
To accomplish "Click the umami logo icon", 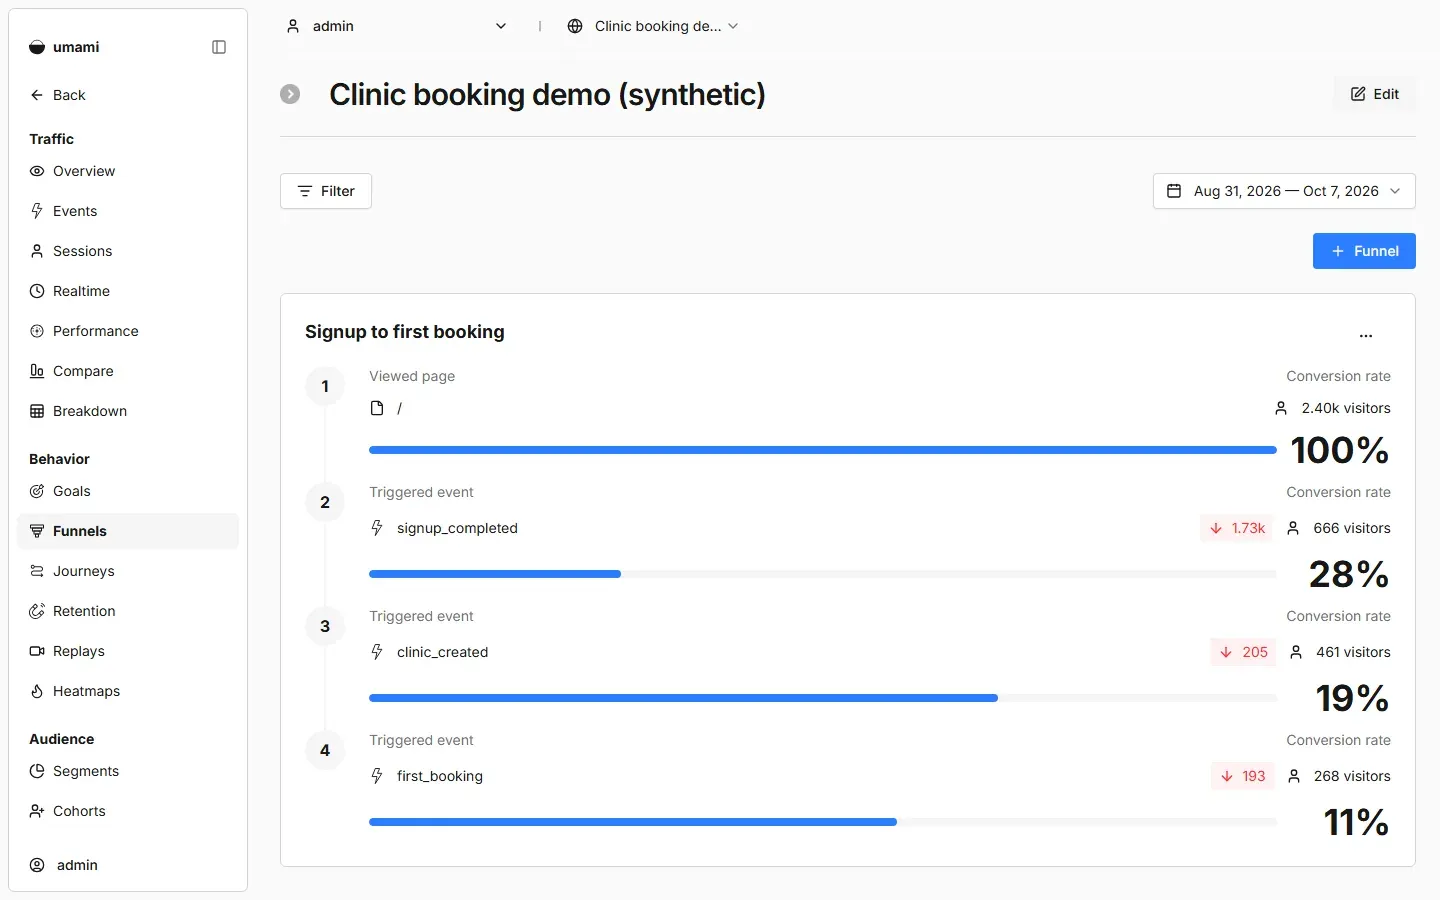I will 37,47.
